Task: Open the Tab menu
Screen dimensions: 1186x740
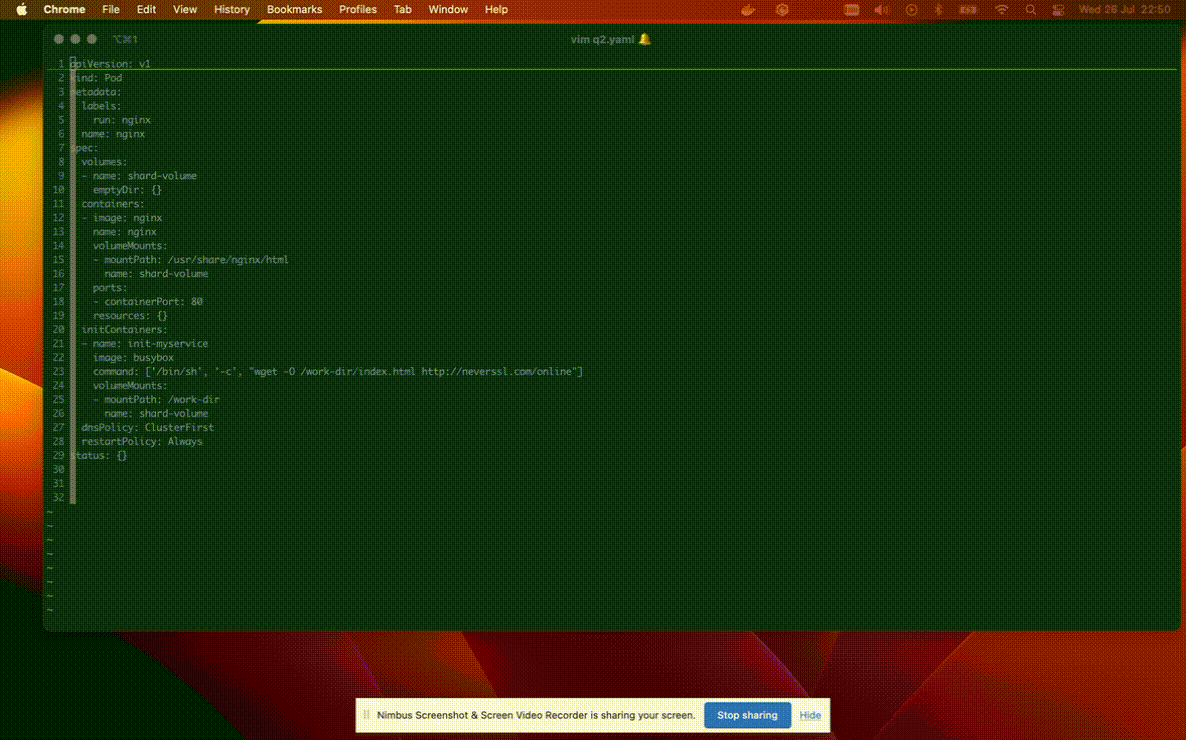Action: click(402, 9)
